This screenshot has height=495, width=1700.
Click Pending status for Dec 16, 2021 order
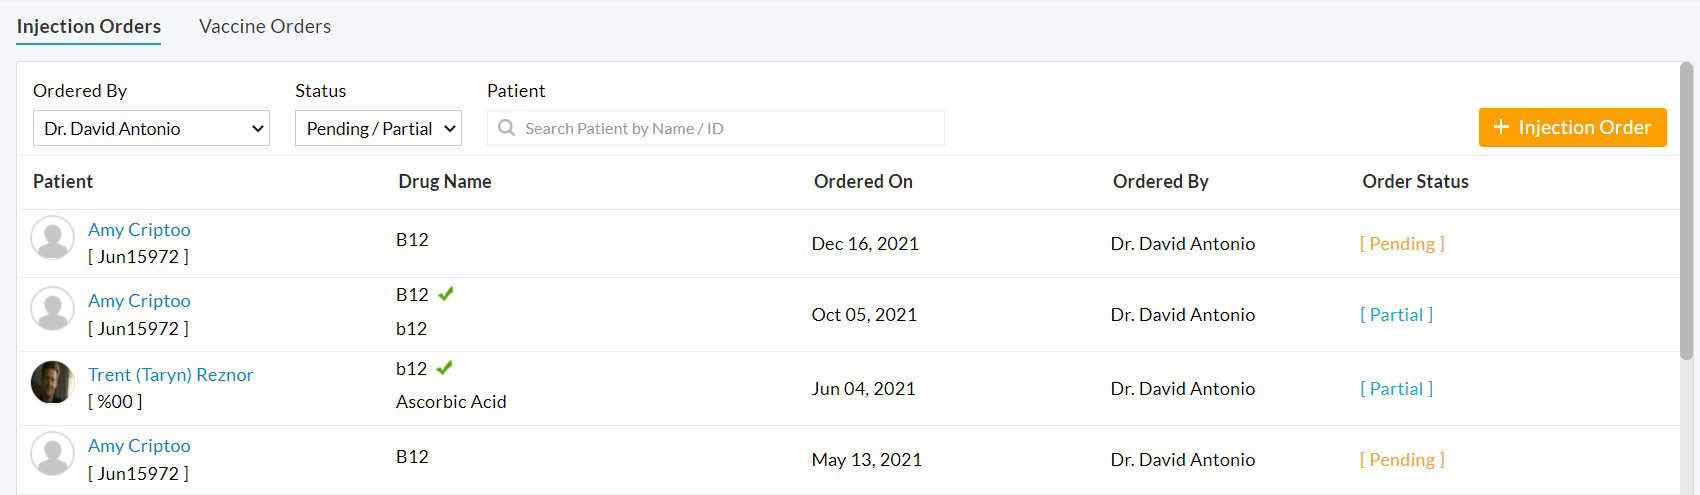click(x=1402, y=244)
